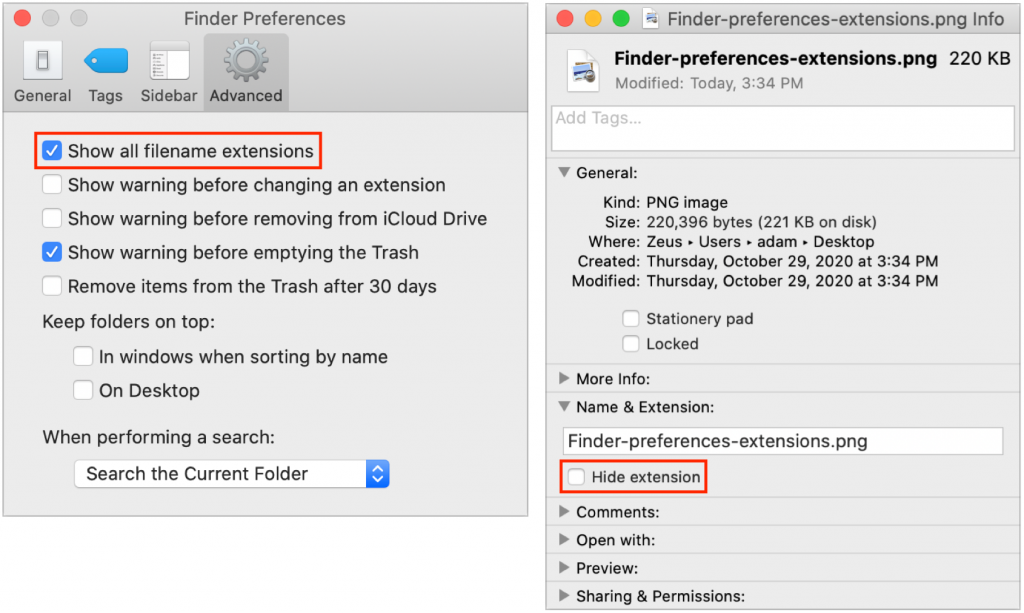The width and height of the screenshot is (1024, 613).
Task: Uncheck Show all filename extensions
Action: tap(52, 151)
